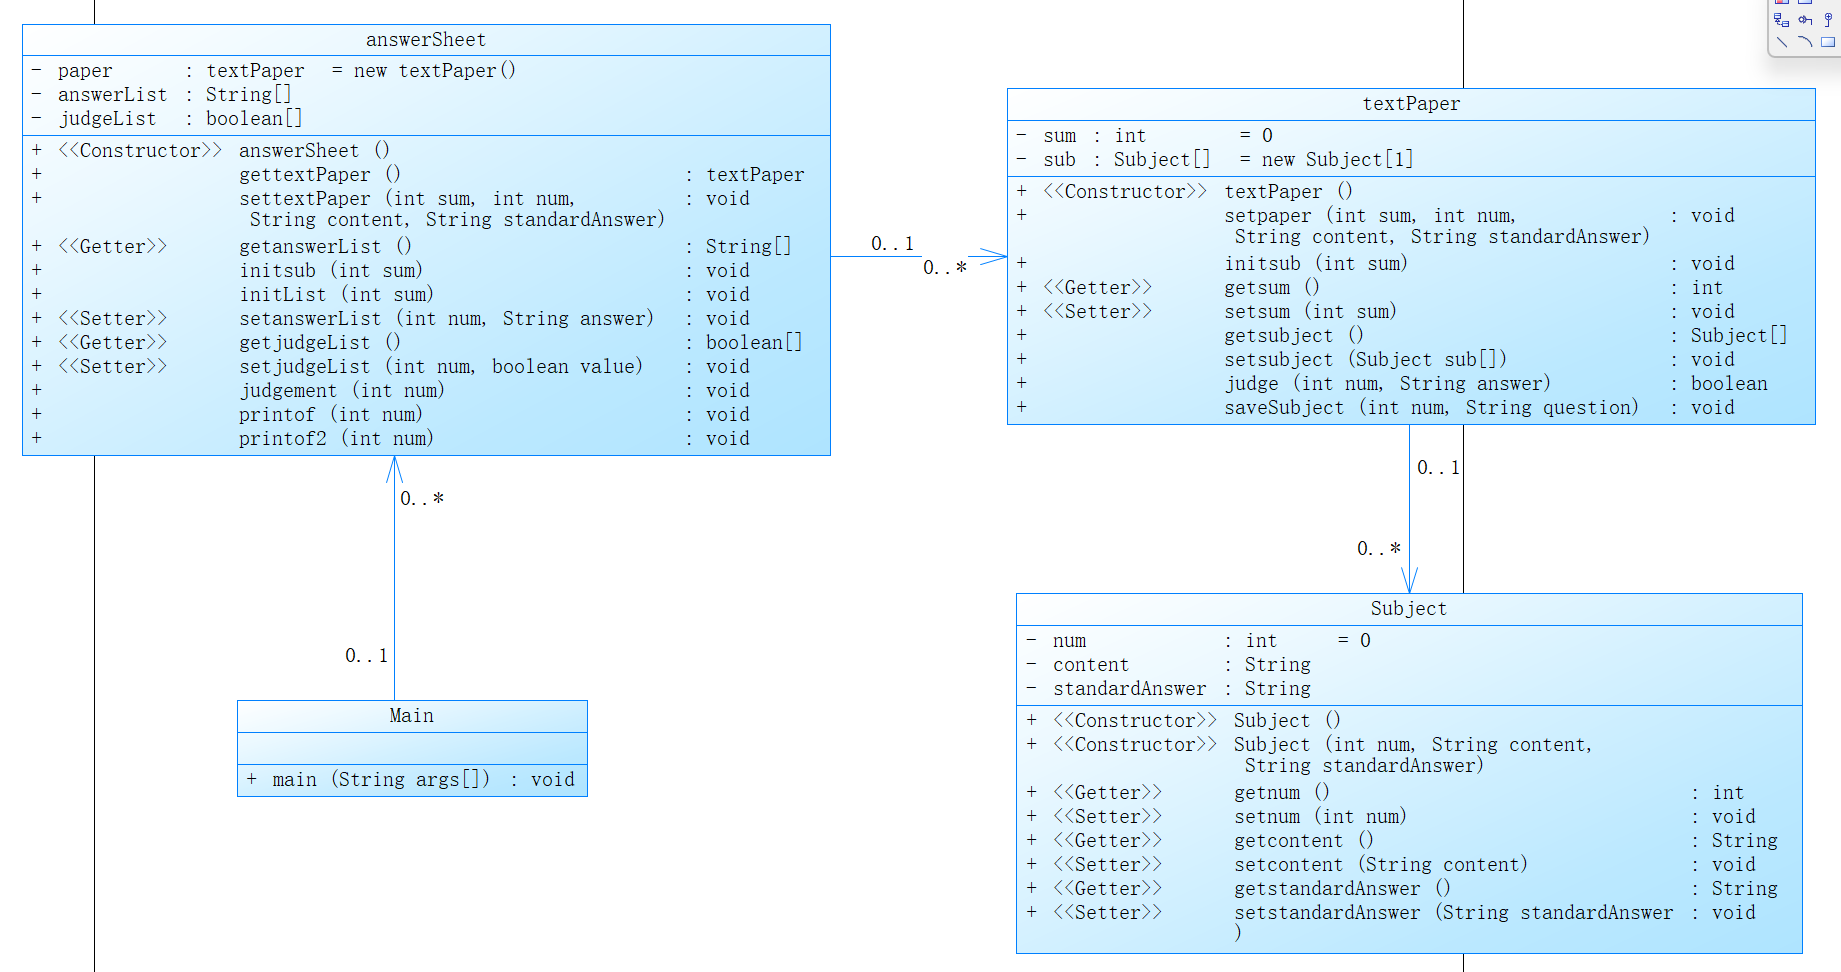Click the 0..* label above Subject class

pyautogui.click(x=1378, y=549)
